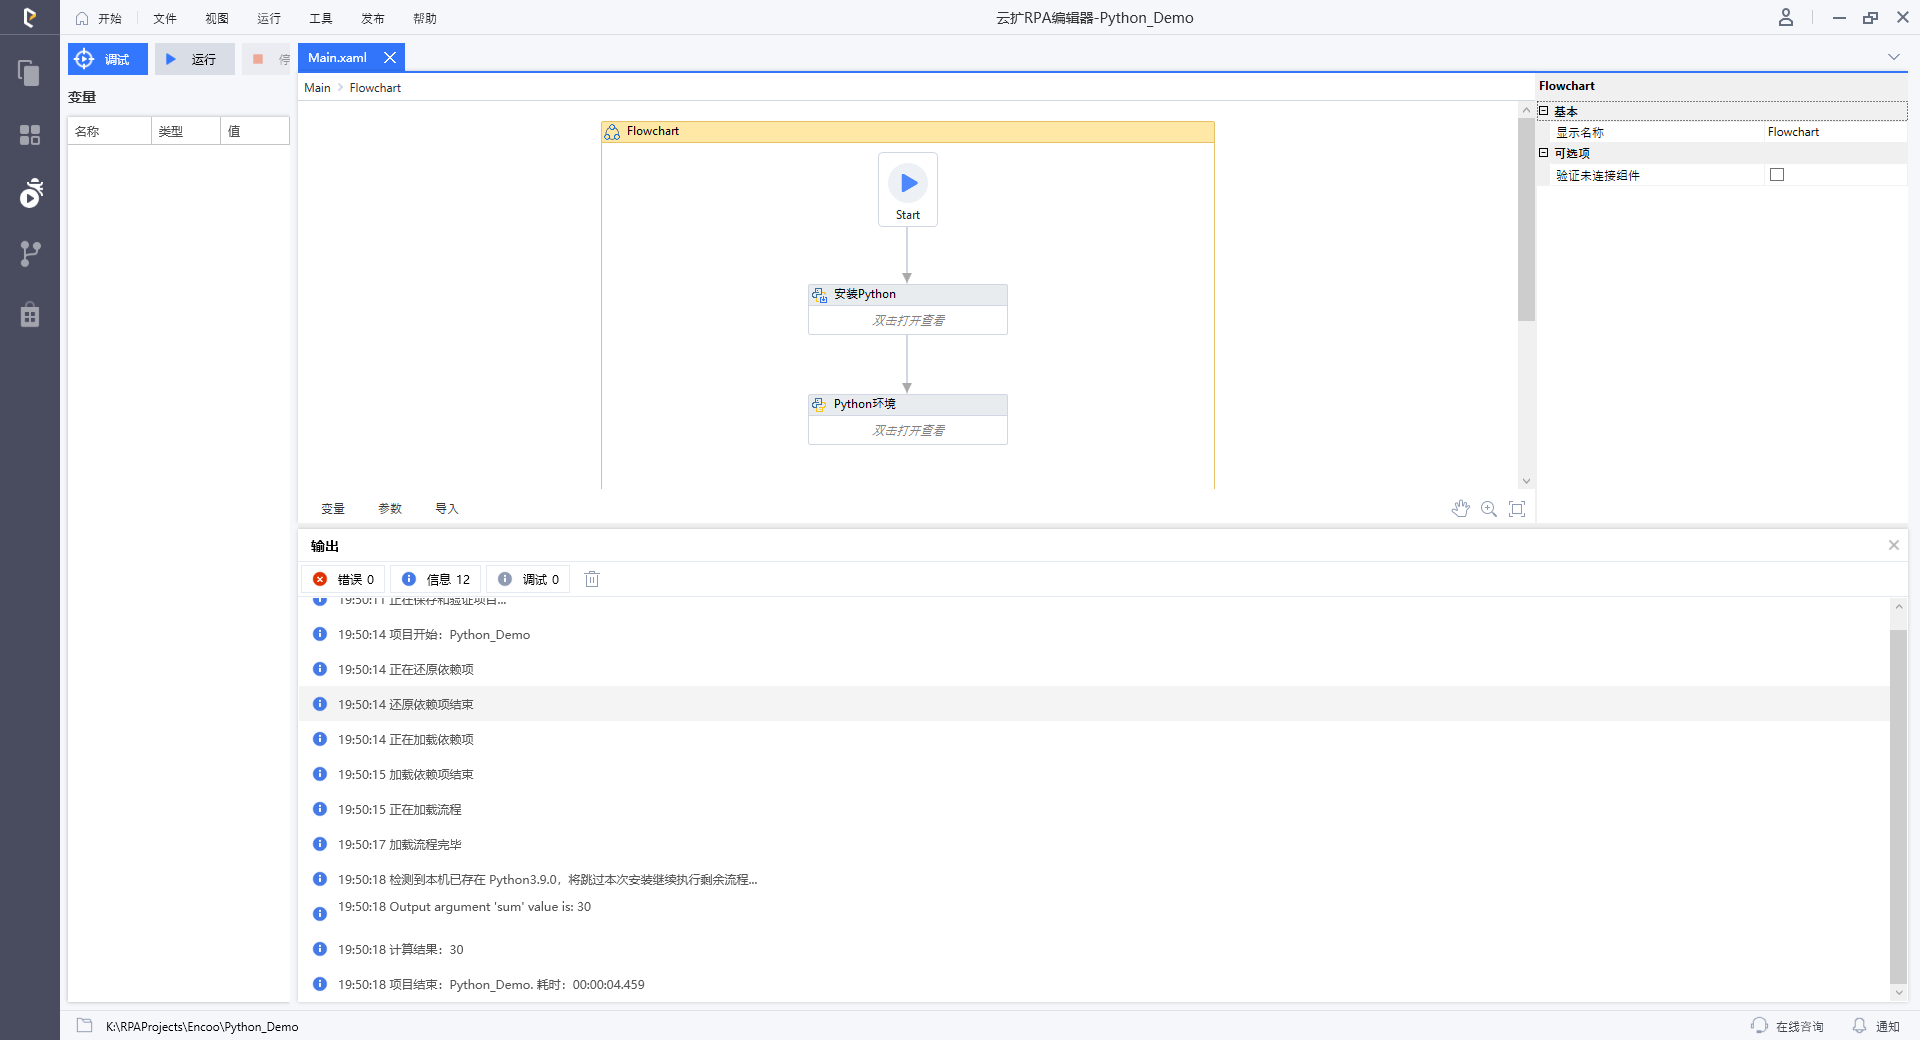Viewport: 1920px width, 1040px height.
Task: Click the 运行 run button
Action: click(194, 59)
